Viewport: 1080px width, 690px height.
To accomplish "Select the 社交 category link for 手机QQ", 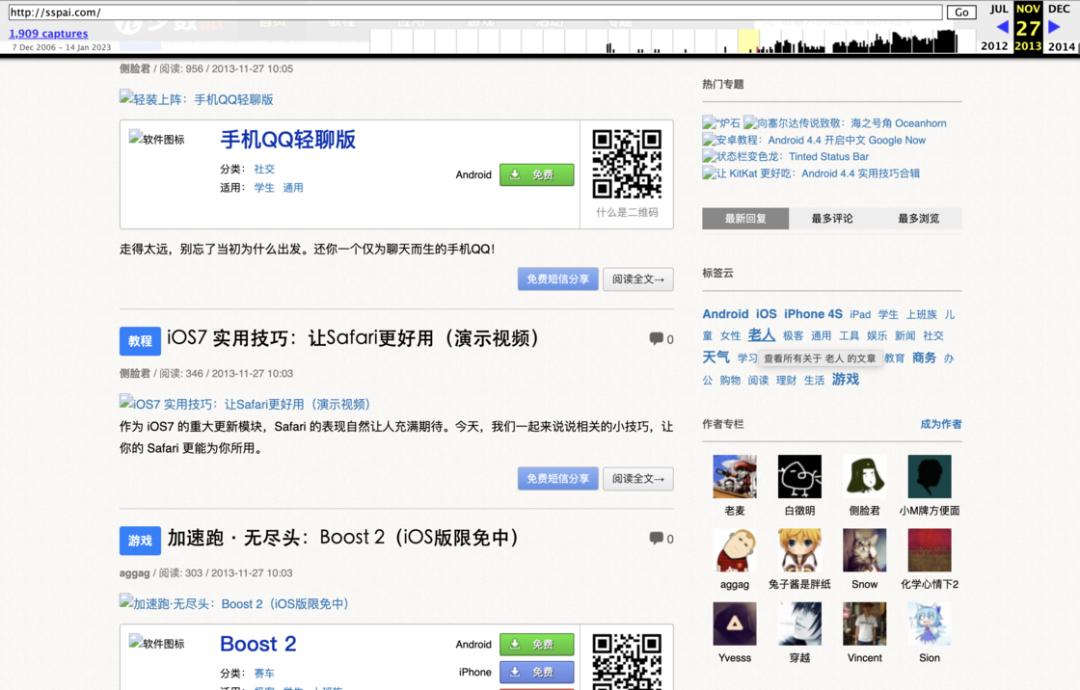I will 264,169.
